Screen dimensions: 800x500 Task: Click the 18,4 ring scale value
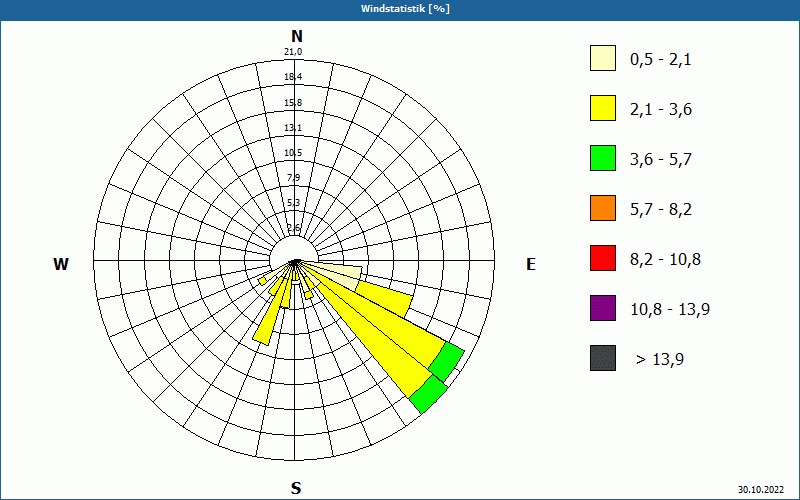(x=293, y=77)
